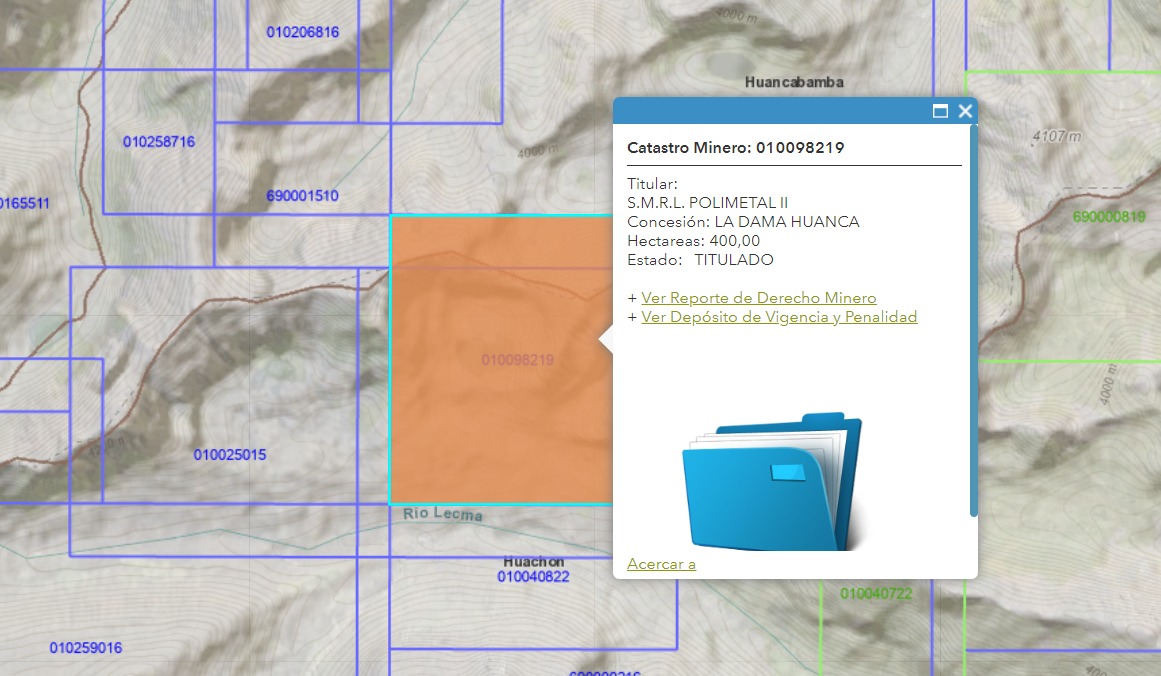Select concession 690001510 label on map
The image size is (1161, 676).
coord(302,196)
